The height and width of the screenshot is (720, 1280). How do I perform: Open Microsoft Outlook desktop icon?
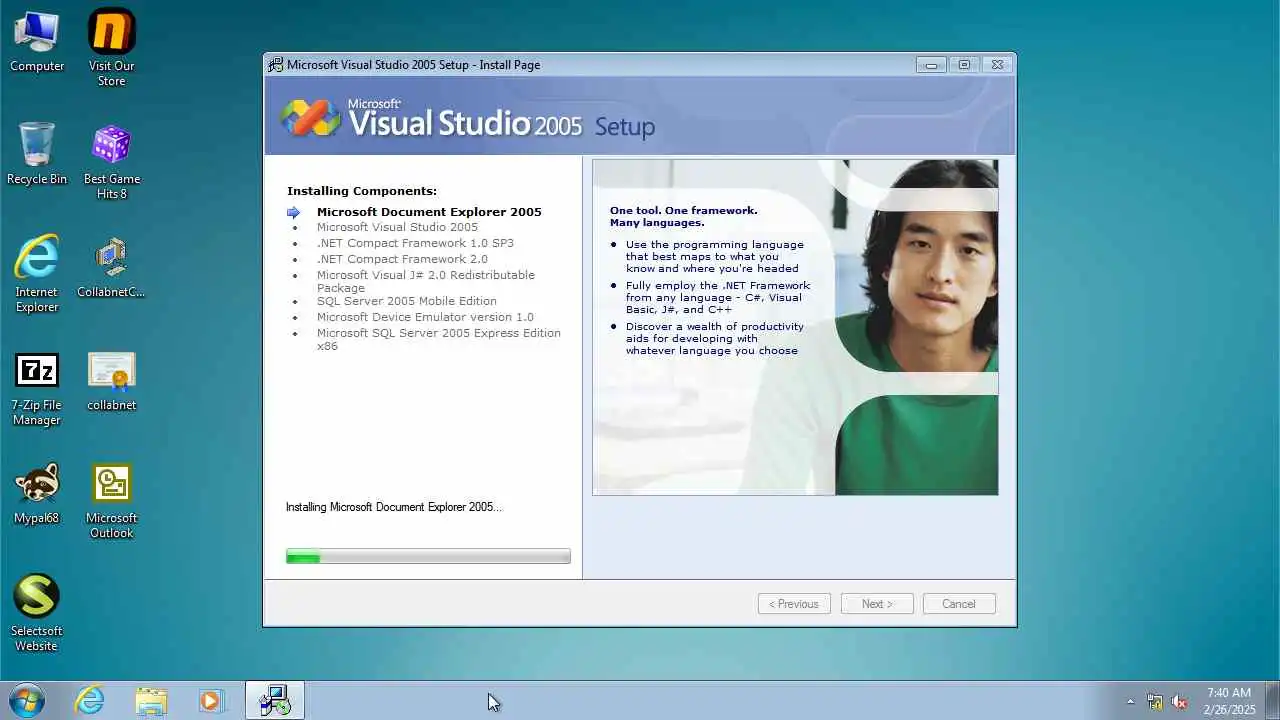[x=111, y=500]
